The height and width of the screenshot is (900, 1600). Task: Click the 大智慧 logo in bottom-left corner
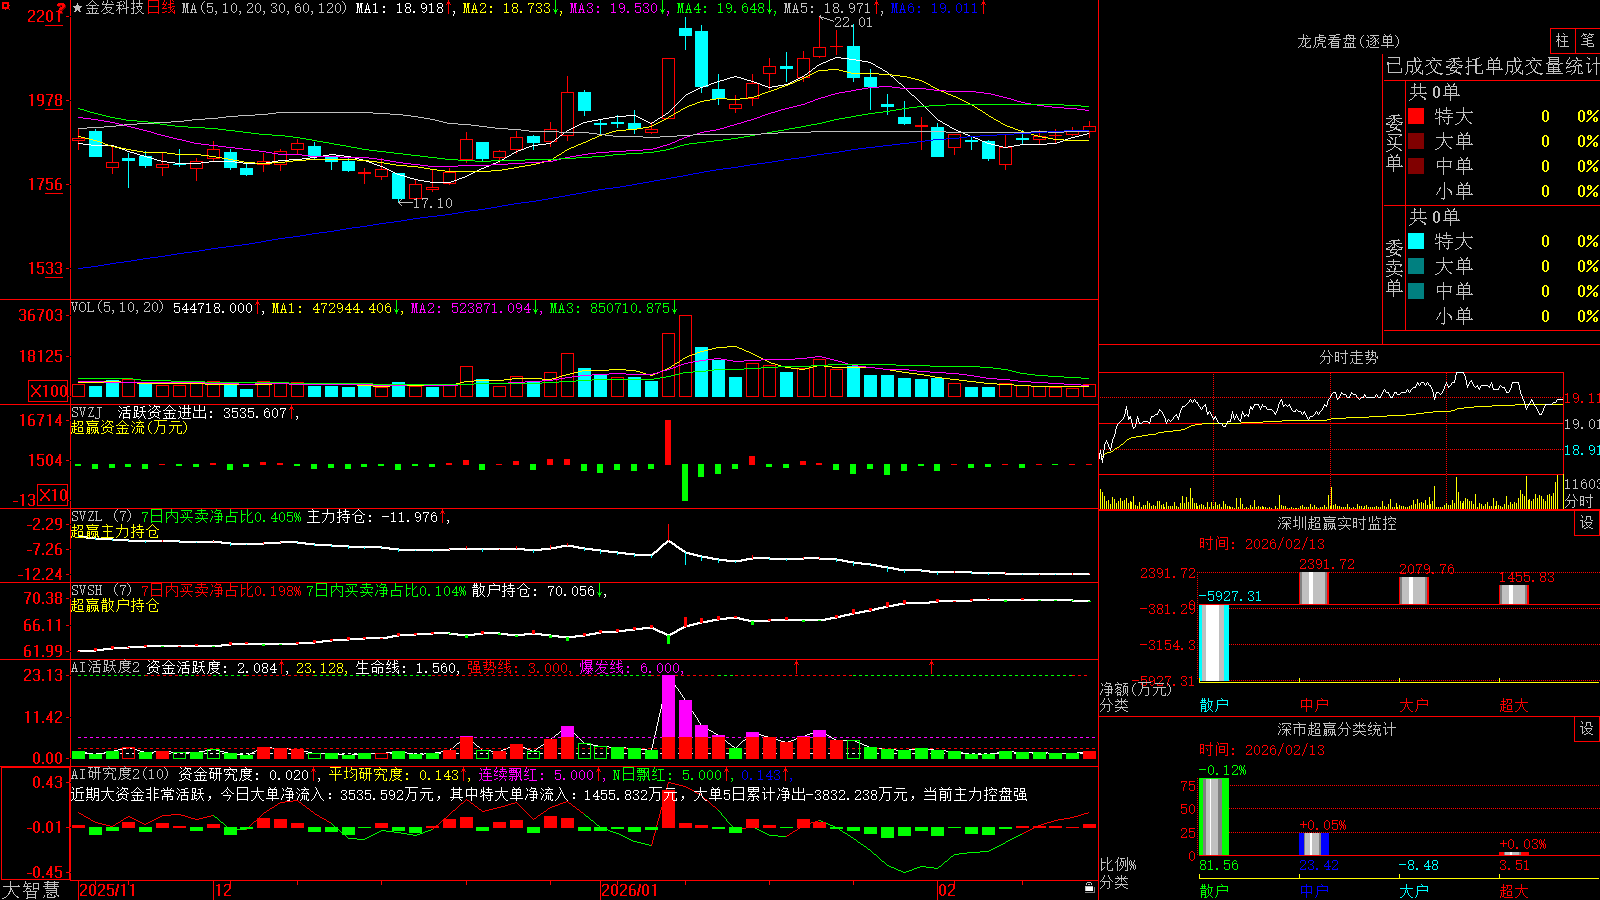[31, 889]
